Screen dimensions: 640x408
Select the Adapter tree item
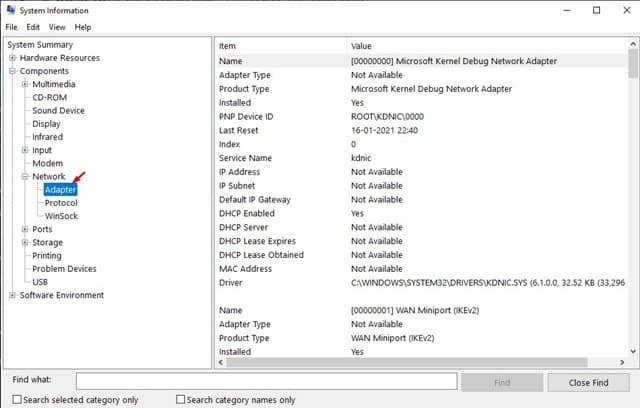coord(60,190)
